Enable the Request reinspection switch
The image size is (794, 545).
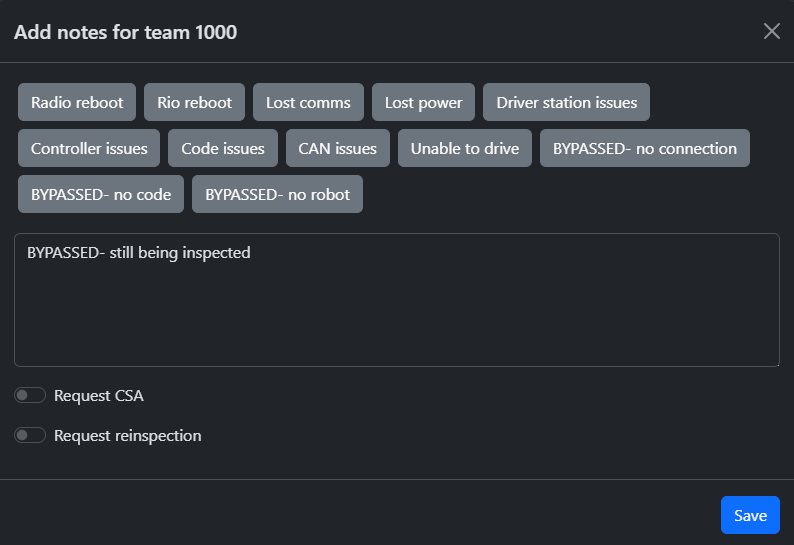(x=30, y=435)
